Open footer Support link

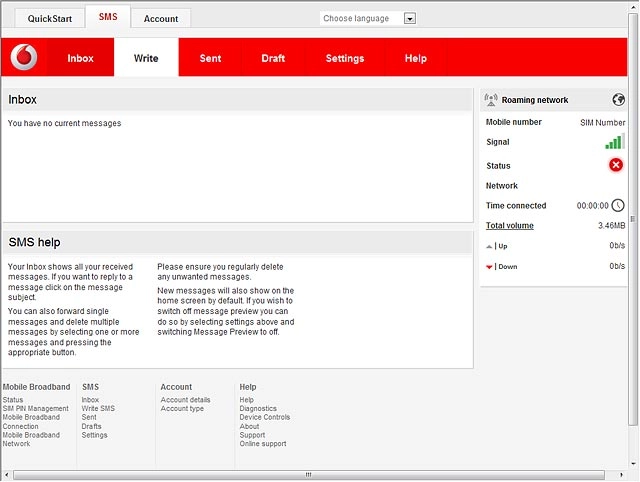point(252,435)
